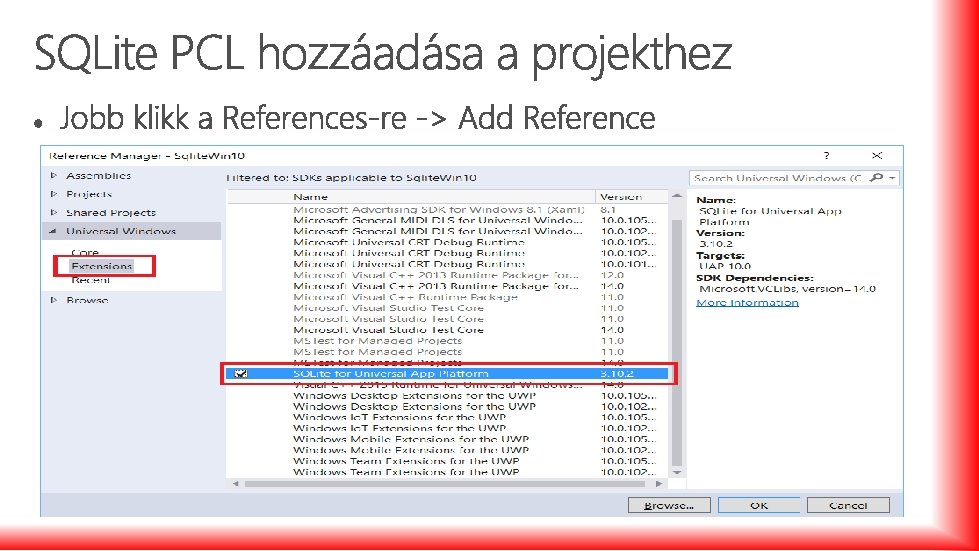Select Microsoft Advertising SDK for Windows 8.1 row
The height and width of the screenshot is (551, 979).
tap(447, 210)
